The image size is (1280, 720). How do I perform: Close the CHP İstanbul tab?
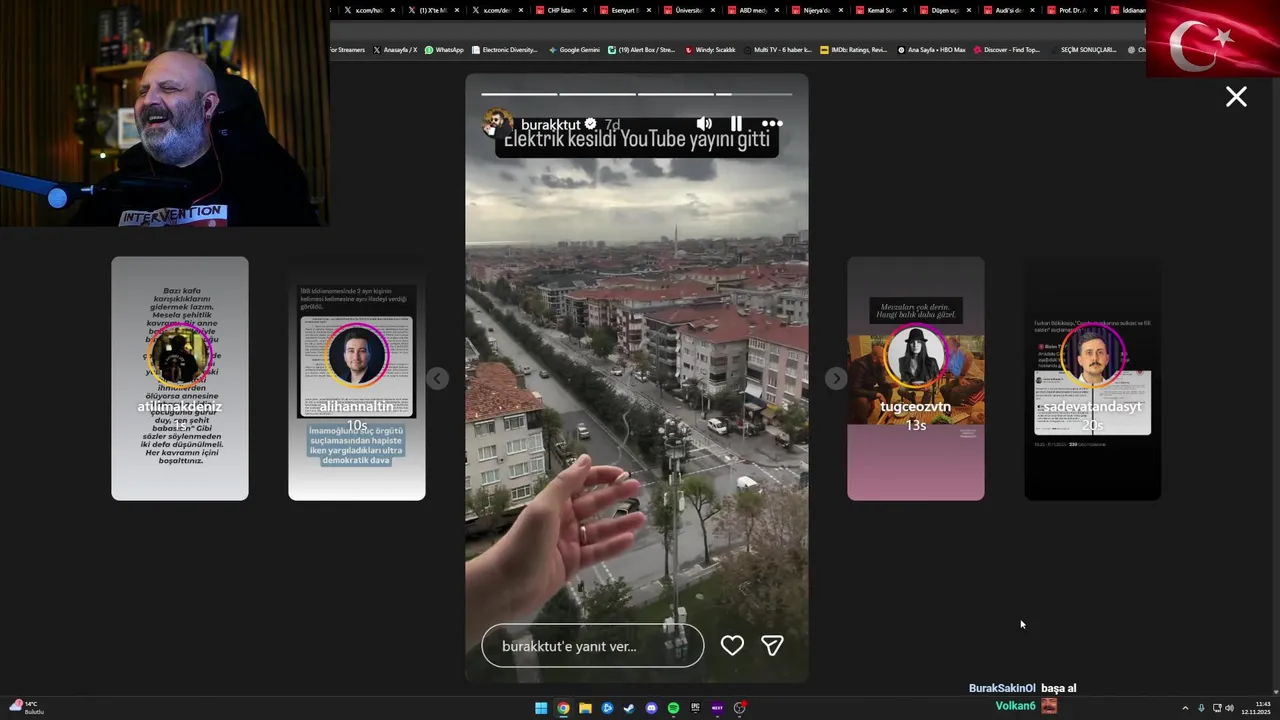click(585, 10)
